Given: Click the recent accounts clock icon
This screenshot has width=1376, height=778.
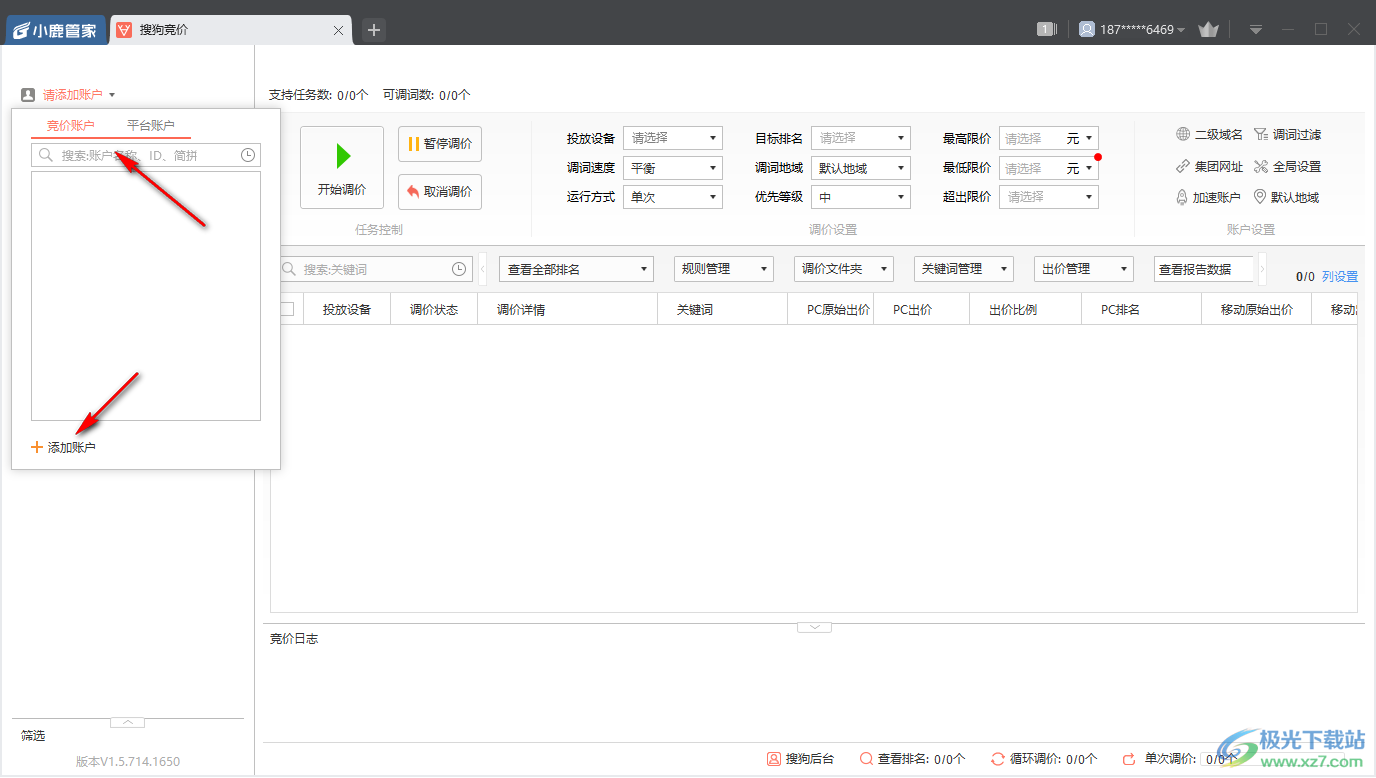Looking at the screenshot, I should pos(250,155).
